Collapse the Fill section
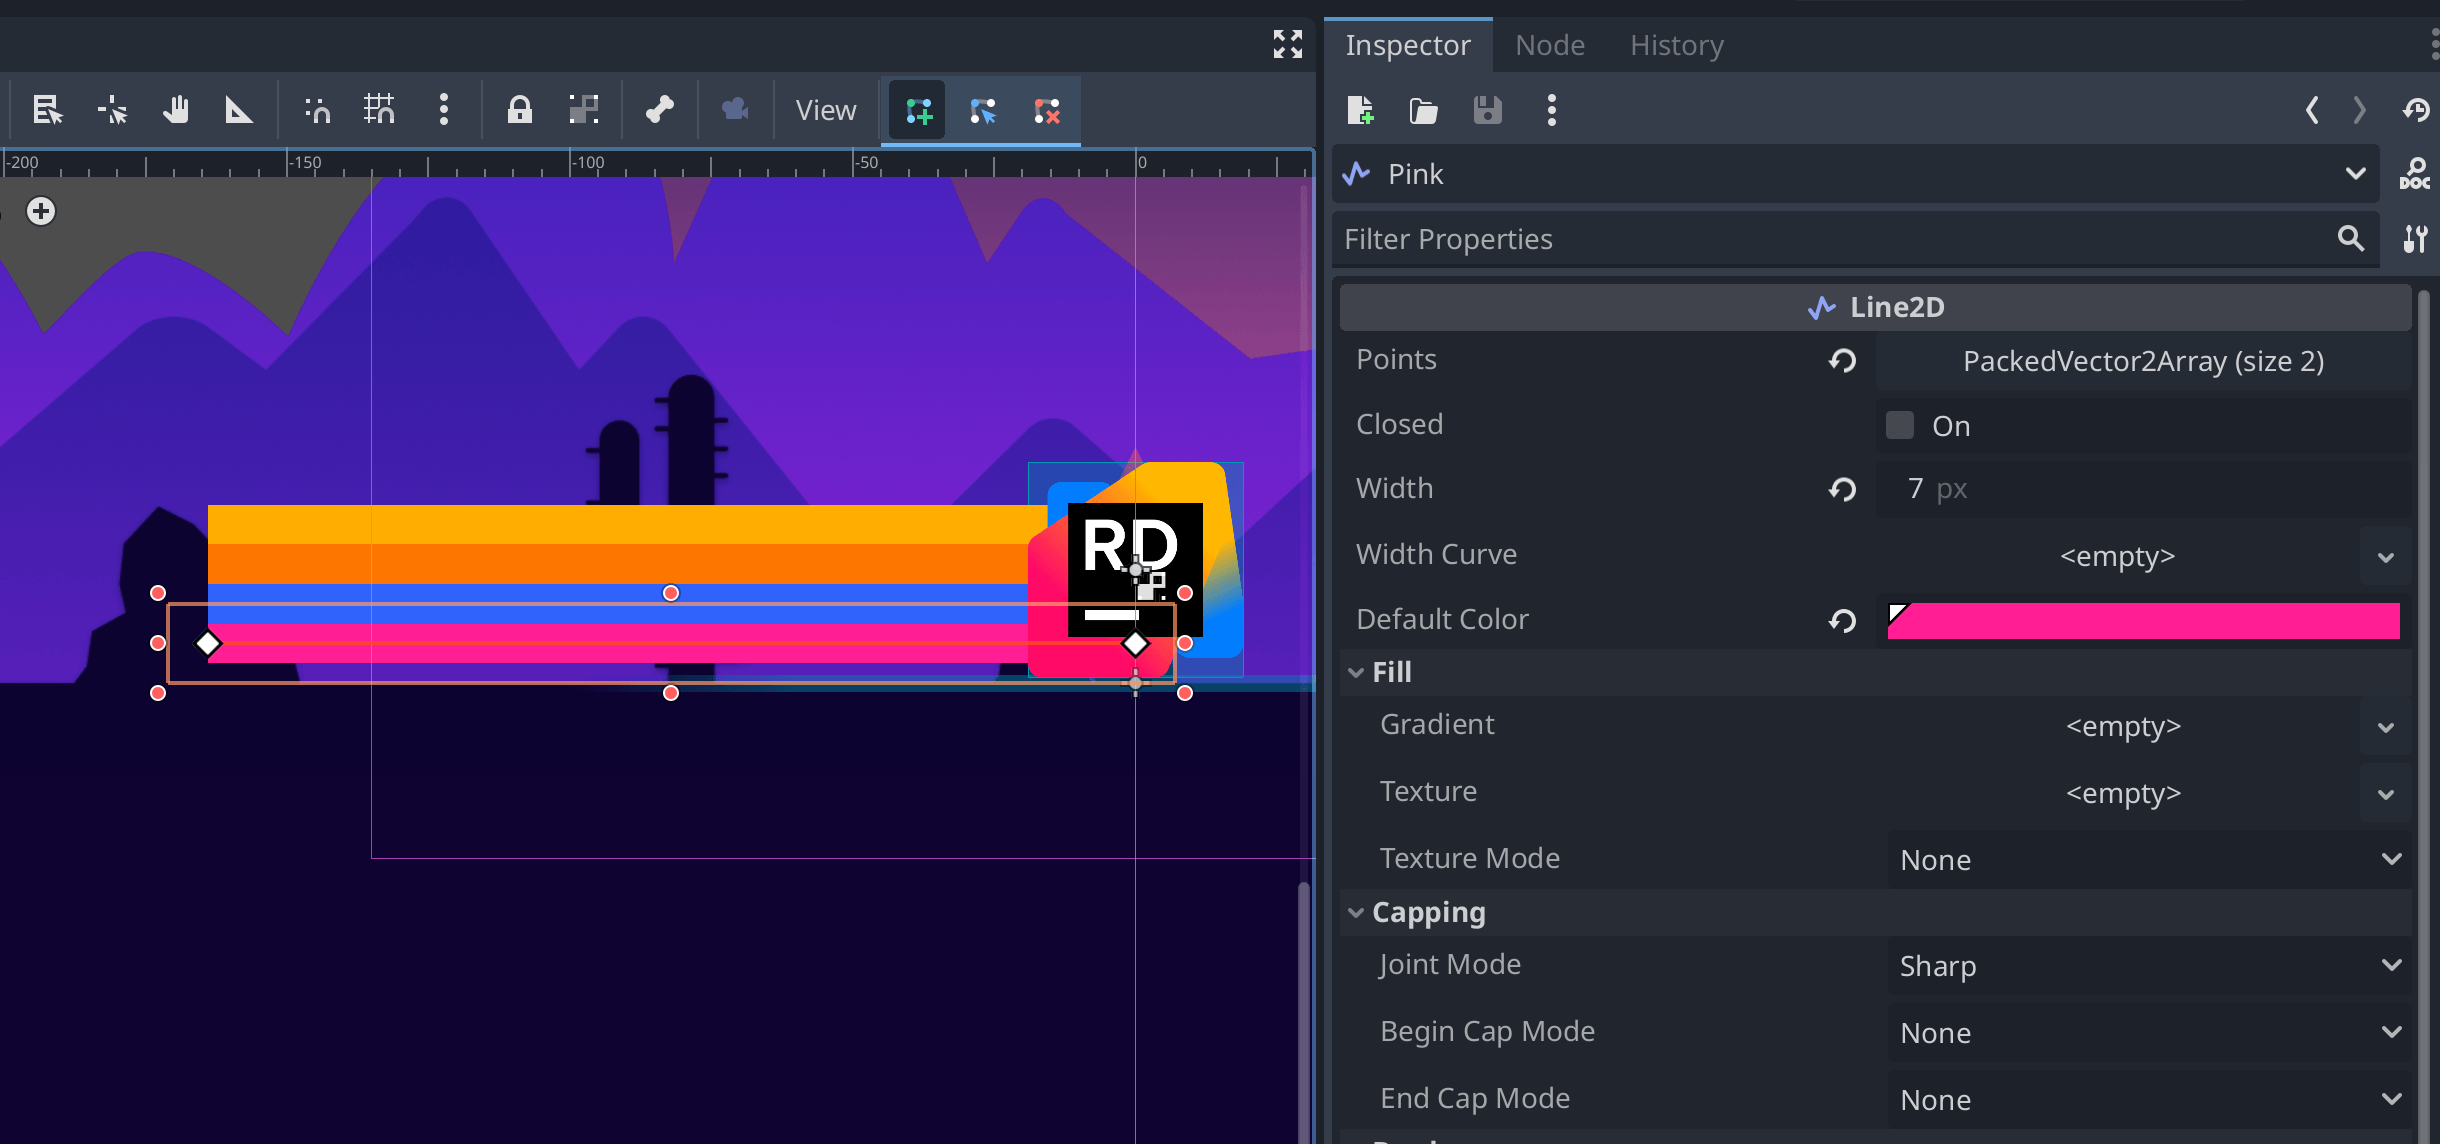Screen dimensions: 2440x1144 click(x=1356, y=671)
